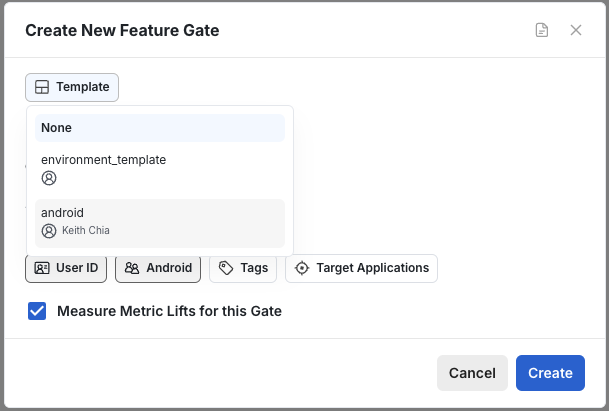Click the tag icon on Tags button
The height and width of the screenshot is (411, 609).
tap(226, 268)
